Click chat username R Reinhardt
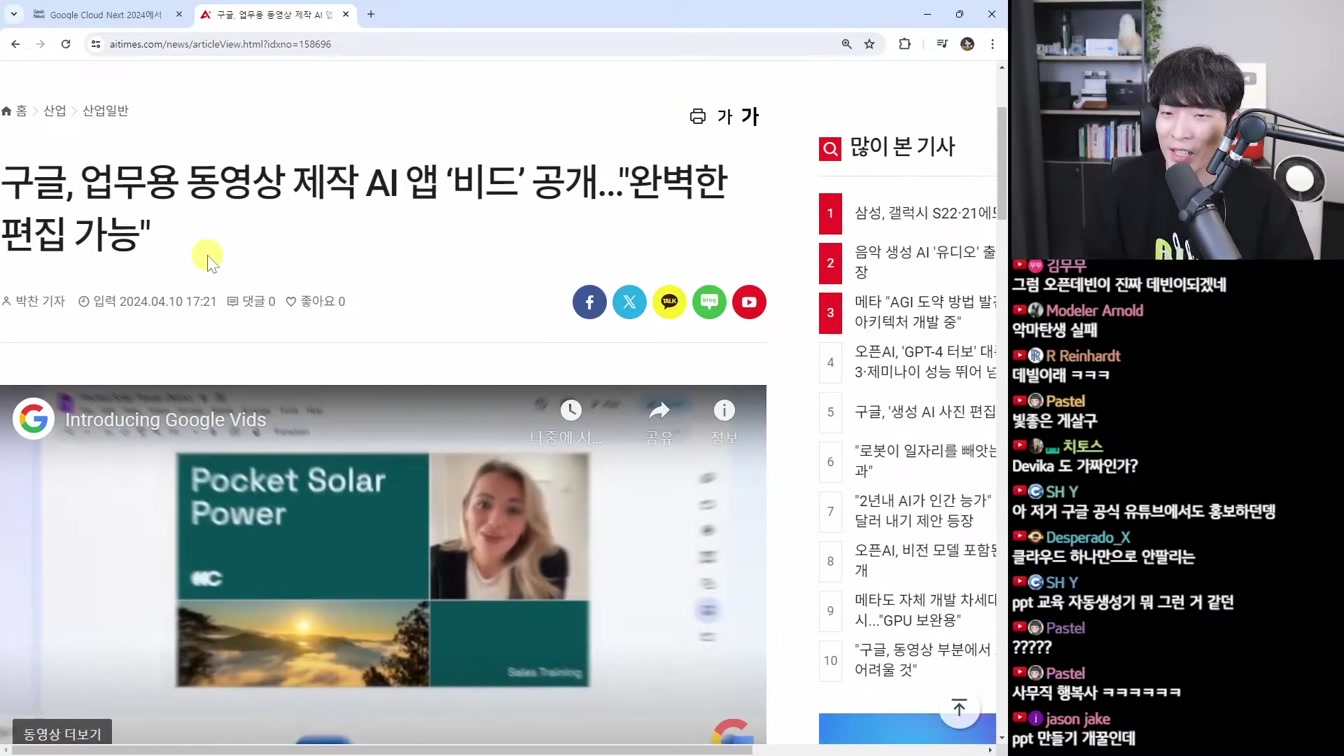 click(x=1083, y=356)
